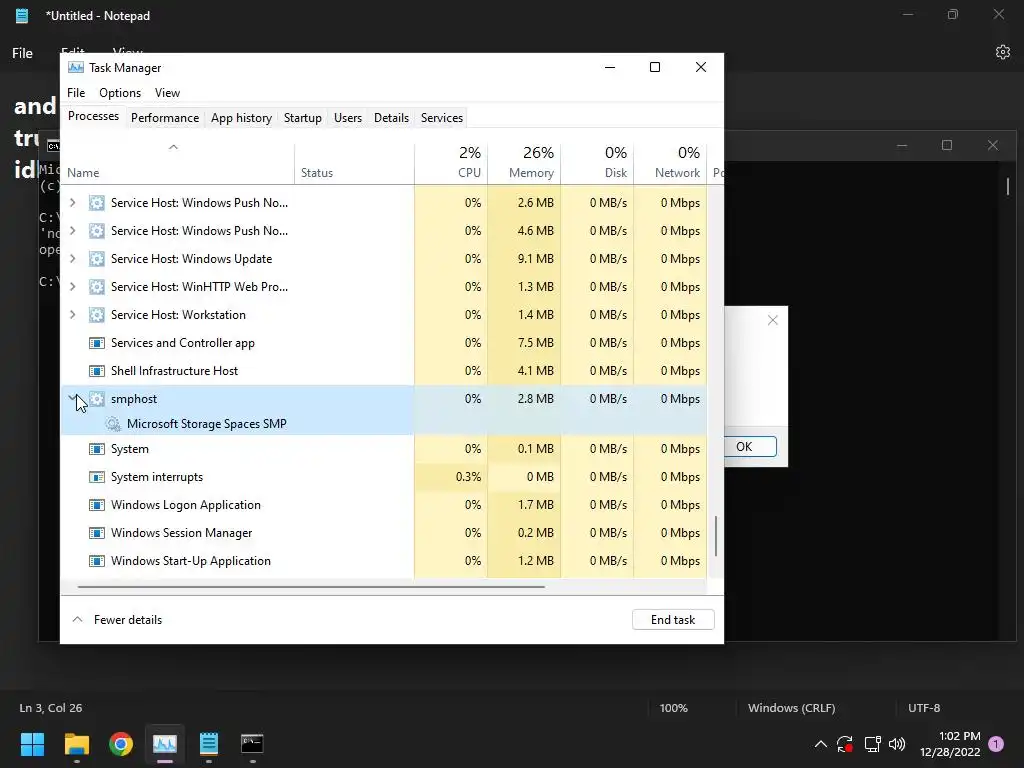
Task: Collapse view with Fewer details chevron
Action: coord(77,619)
